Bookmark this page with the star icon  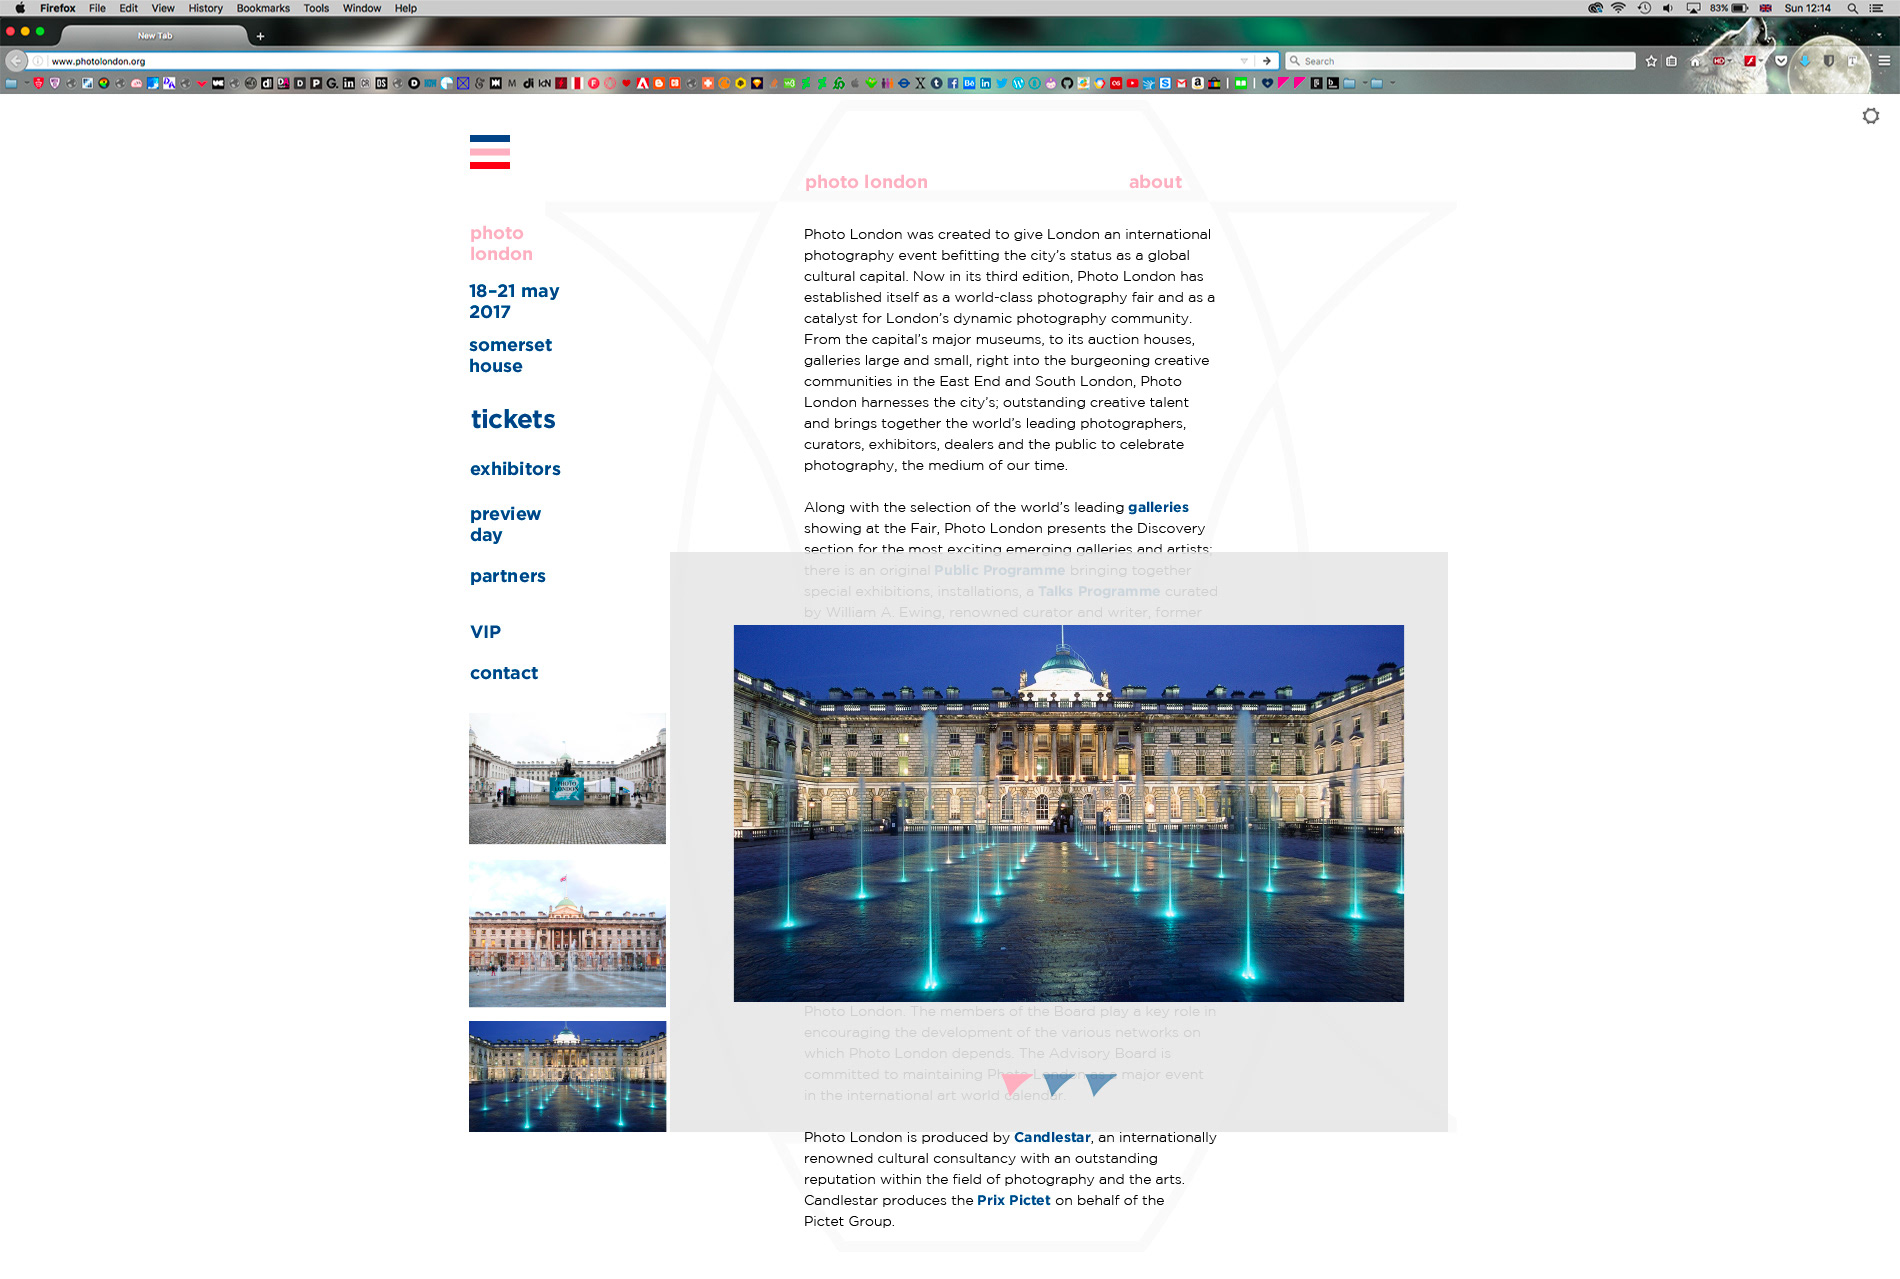tap(1651, 61)
